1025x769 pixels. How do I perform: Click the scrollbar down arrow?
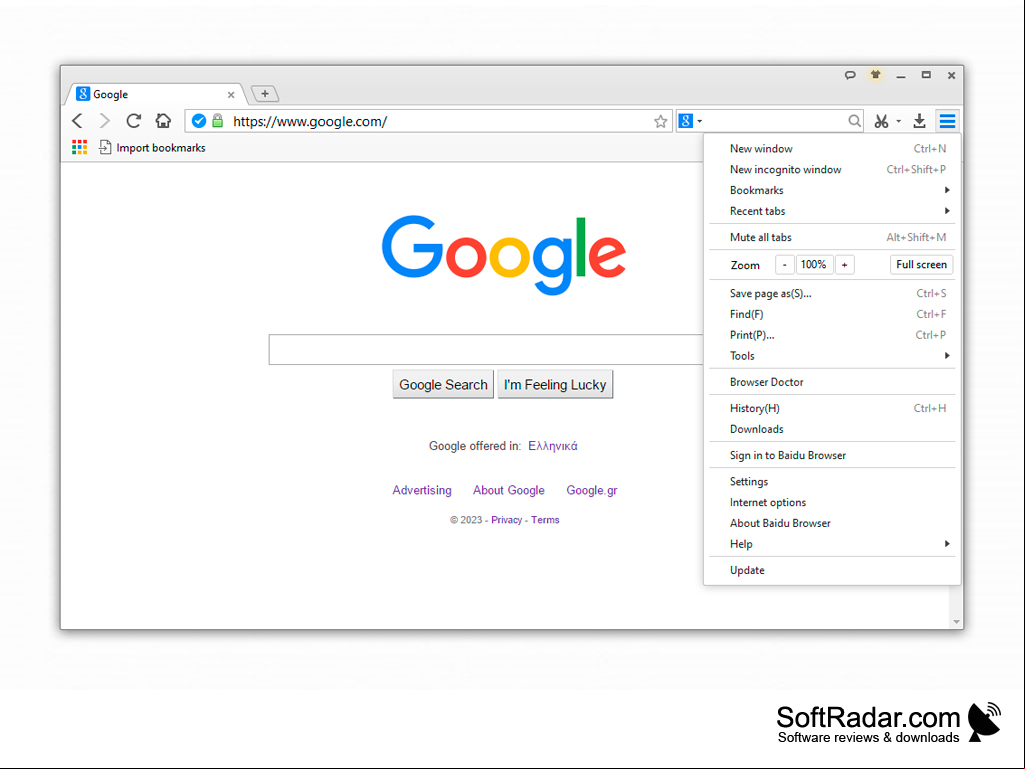(x=956, y=622)
